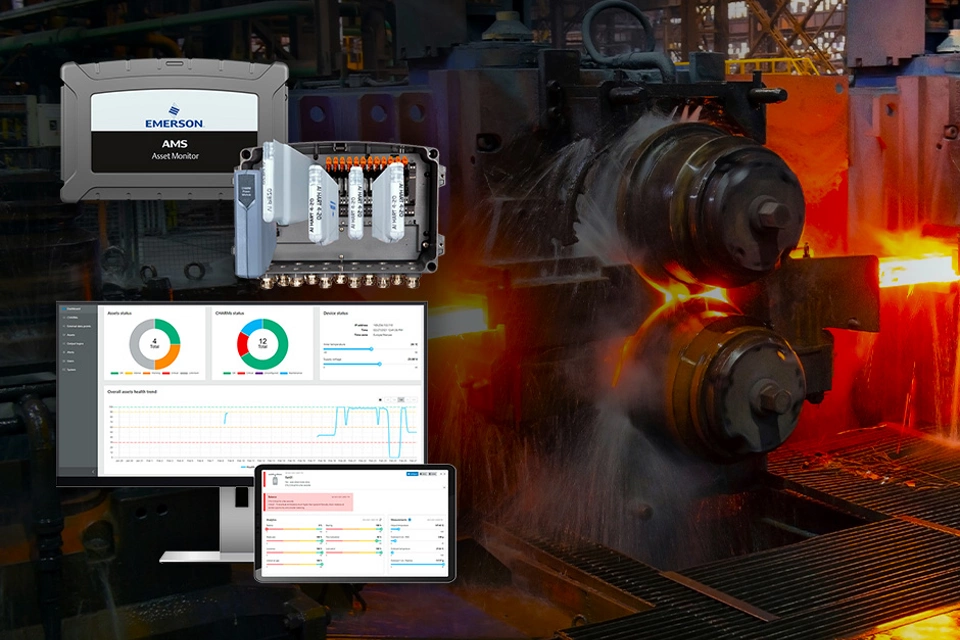Click the Assets status donut chart
This screenshot has height=640, width=960.
(x=153, y=345)
